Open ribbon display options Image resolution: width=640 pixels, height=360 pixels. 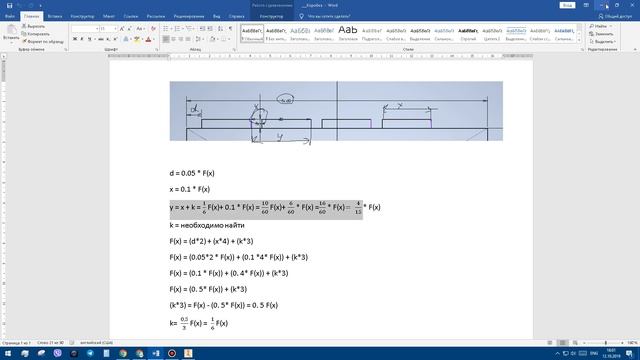tap(586, 5)
